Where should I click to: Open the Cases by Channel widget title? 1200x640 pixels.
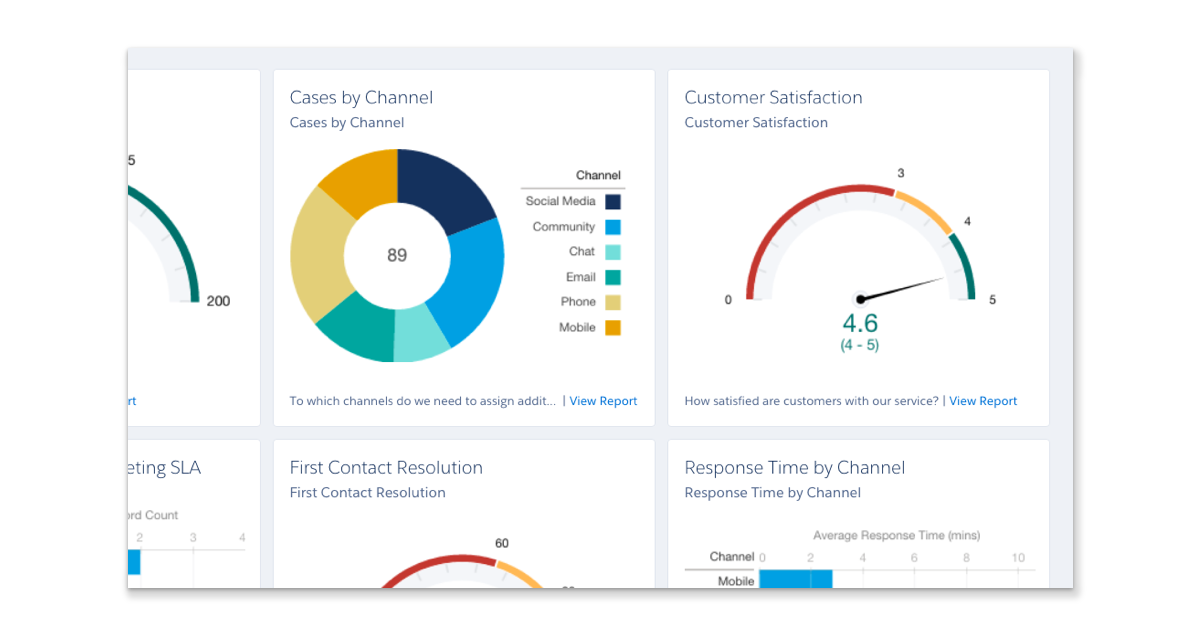click(x=361, y=98)
